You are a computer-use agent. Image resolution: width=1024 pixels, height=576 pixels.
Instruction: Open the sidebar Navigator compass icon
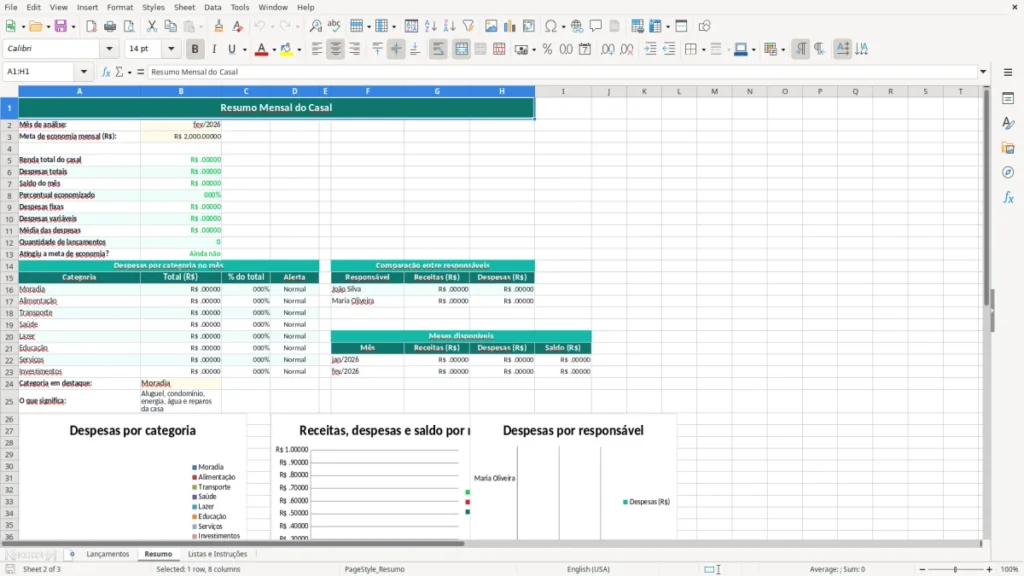(1008, 172)
